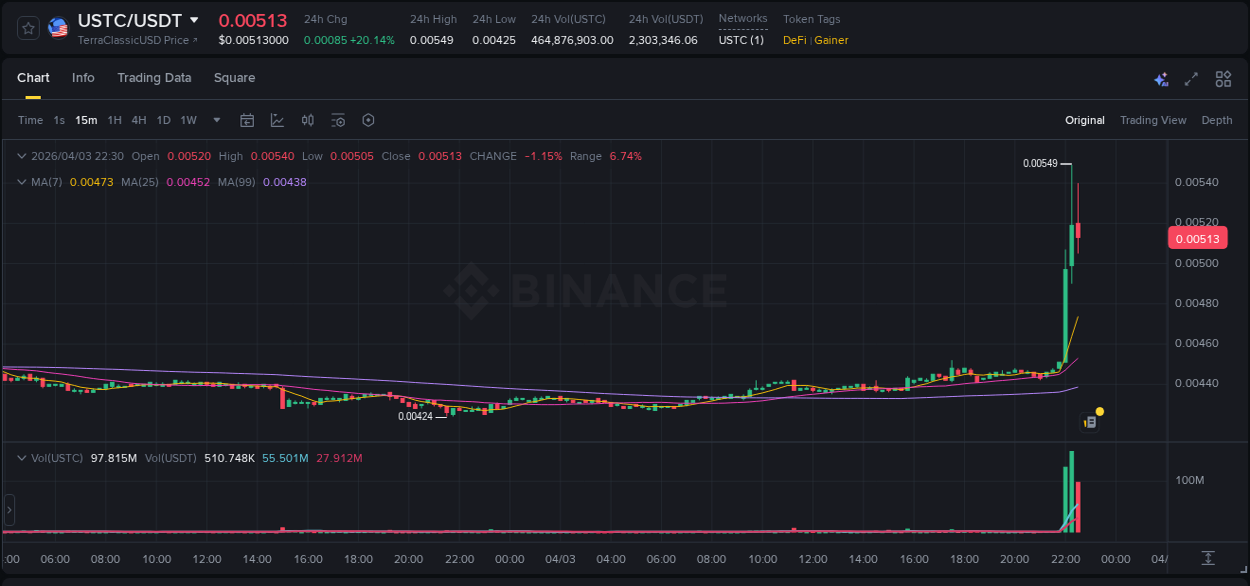Add USTC/USDT to favorites with the star icon

point(27,27)
